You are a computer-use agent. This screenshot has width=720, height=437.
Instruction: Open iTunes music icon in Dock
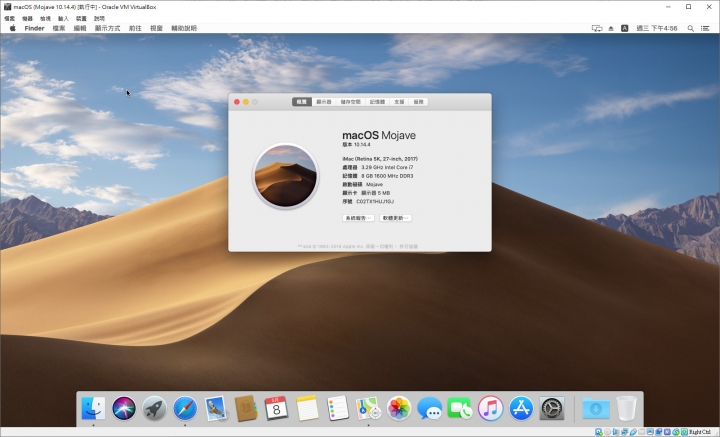pyautogui.click(x=490, y=408)
